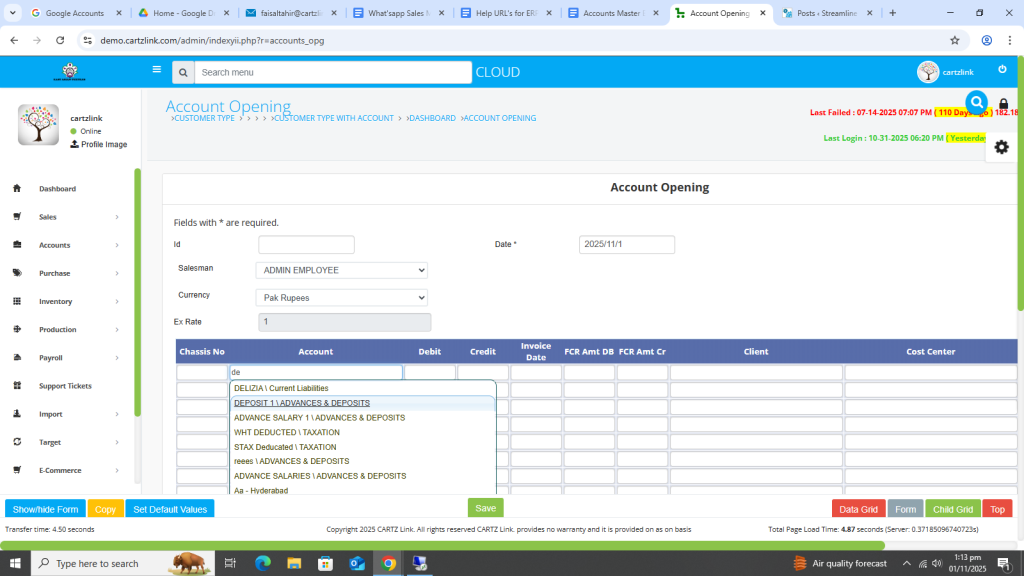Click the Show/hide Form button
This screenshot has width=1024, height=576.
[x=45, y=509]
